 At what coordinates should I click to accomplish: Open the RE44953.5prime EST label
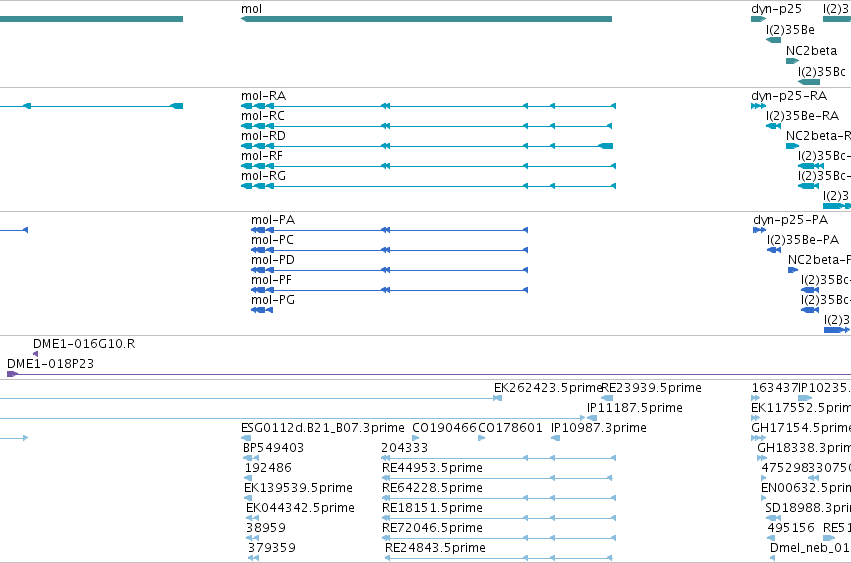tap(433, 467)
